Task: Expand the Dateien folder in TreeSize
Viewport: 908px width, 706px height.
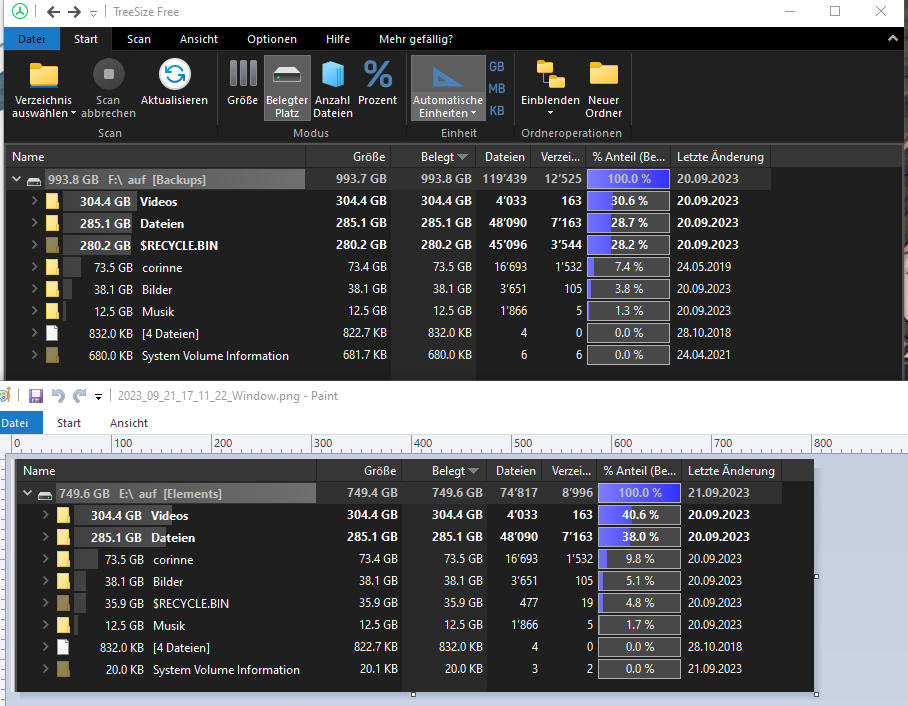Action: coord(34,223)
